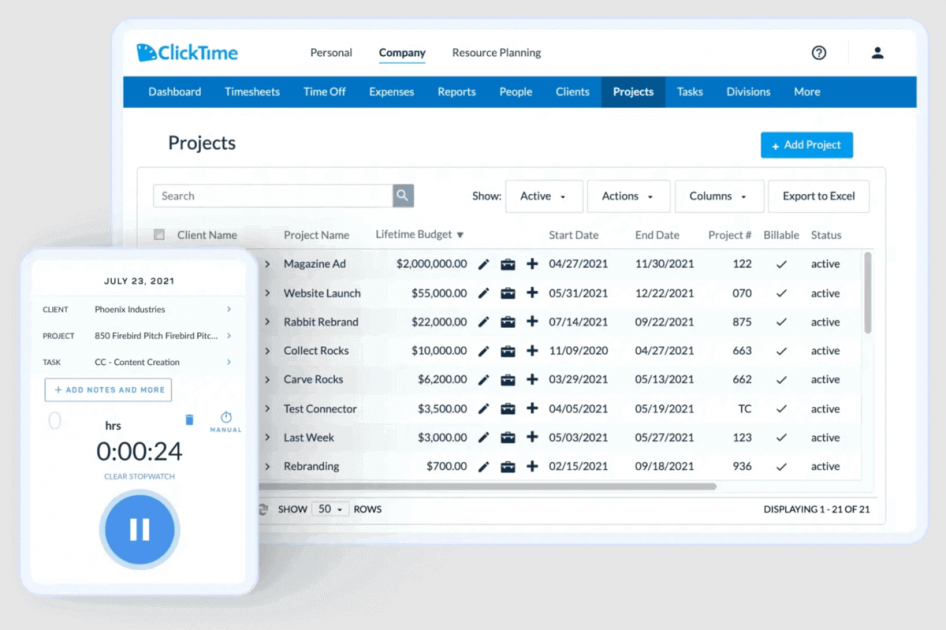This screenshot has height=630, width=946.
Task: Open the briefcase icon on the Website Launch row
Action: tap(508, 293)
